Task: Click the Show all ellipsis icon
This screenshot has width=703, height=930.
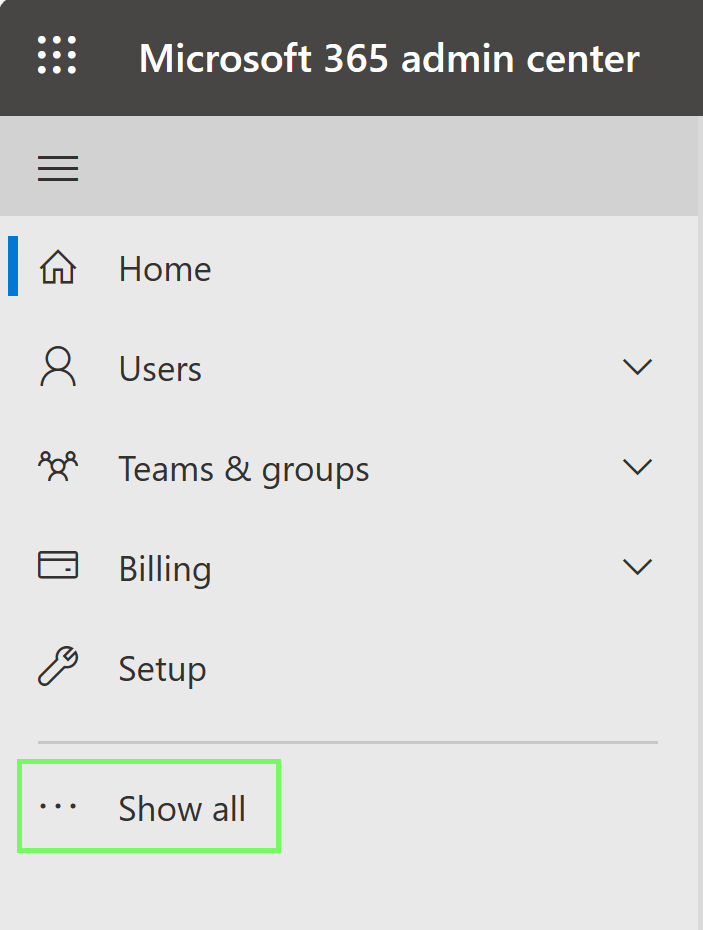Action: [58, 806]
